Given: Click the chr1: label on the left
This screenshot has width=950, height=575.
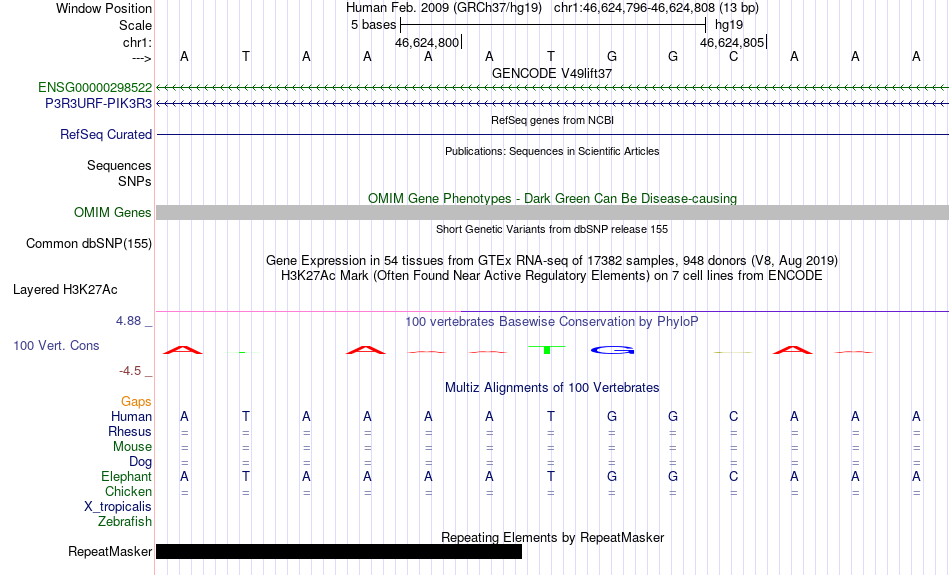Looking at the screenshot, I should click(137, 42).
